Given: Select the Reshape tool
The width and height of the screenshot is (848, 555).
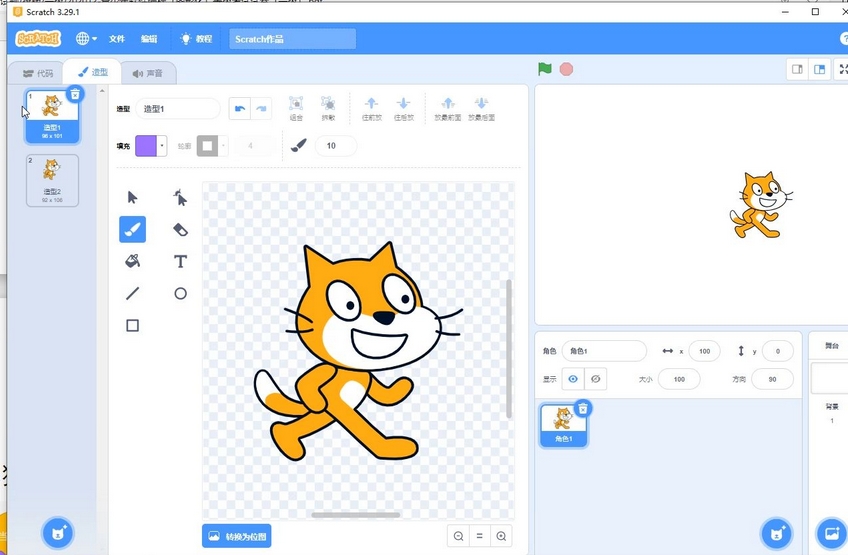Looking at the screenshot, I should coord(180,197).
